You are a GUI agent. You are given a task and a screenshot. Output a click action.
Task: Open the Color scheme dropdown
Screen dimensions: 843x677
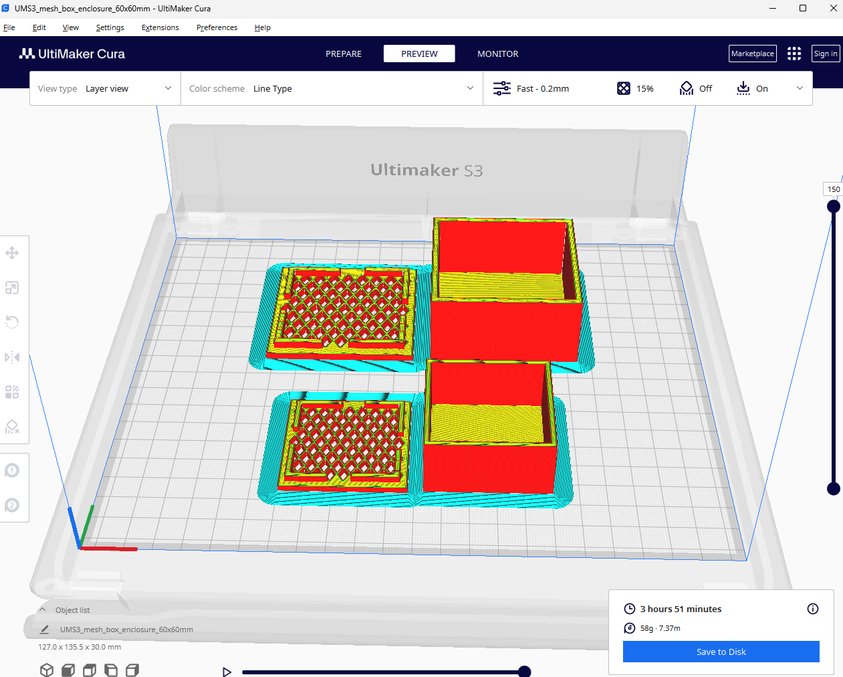tap(331, 89)
